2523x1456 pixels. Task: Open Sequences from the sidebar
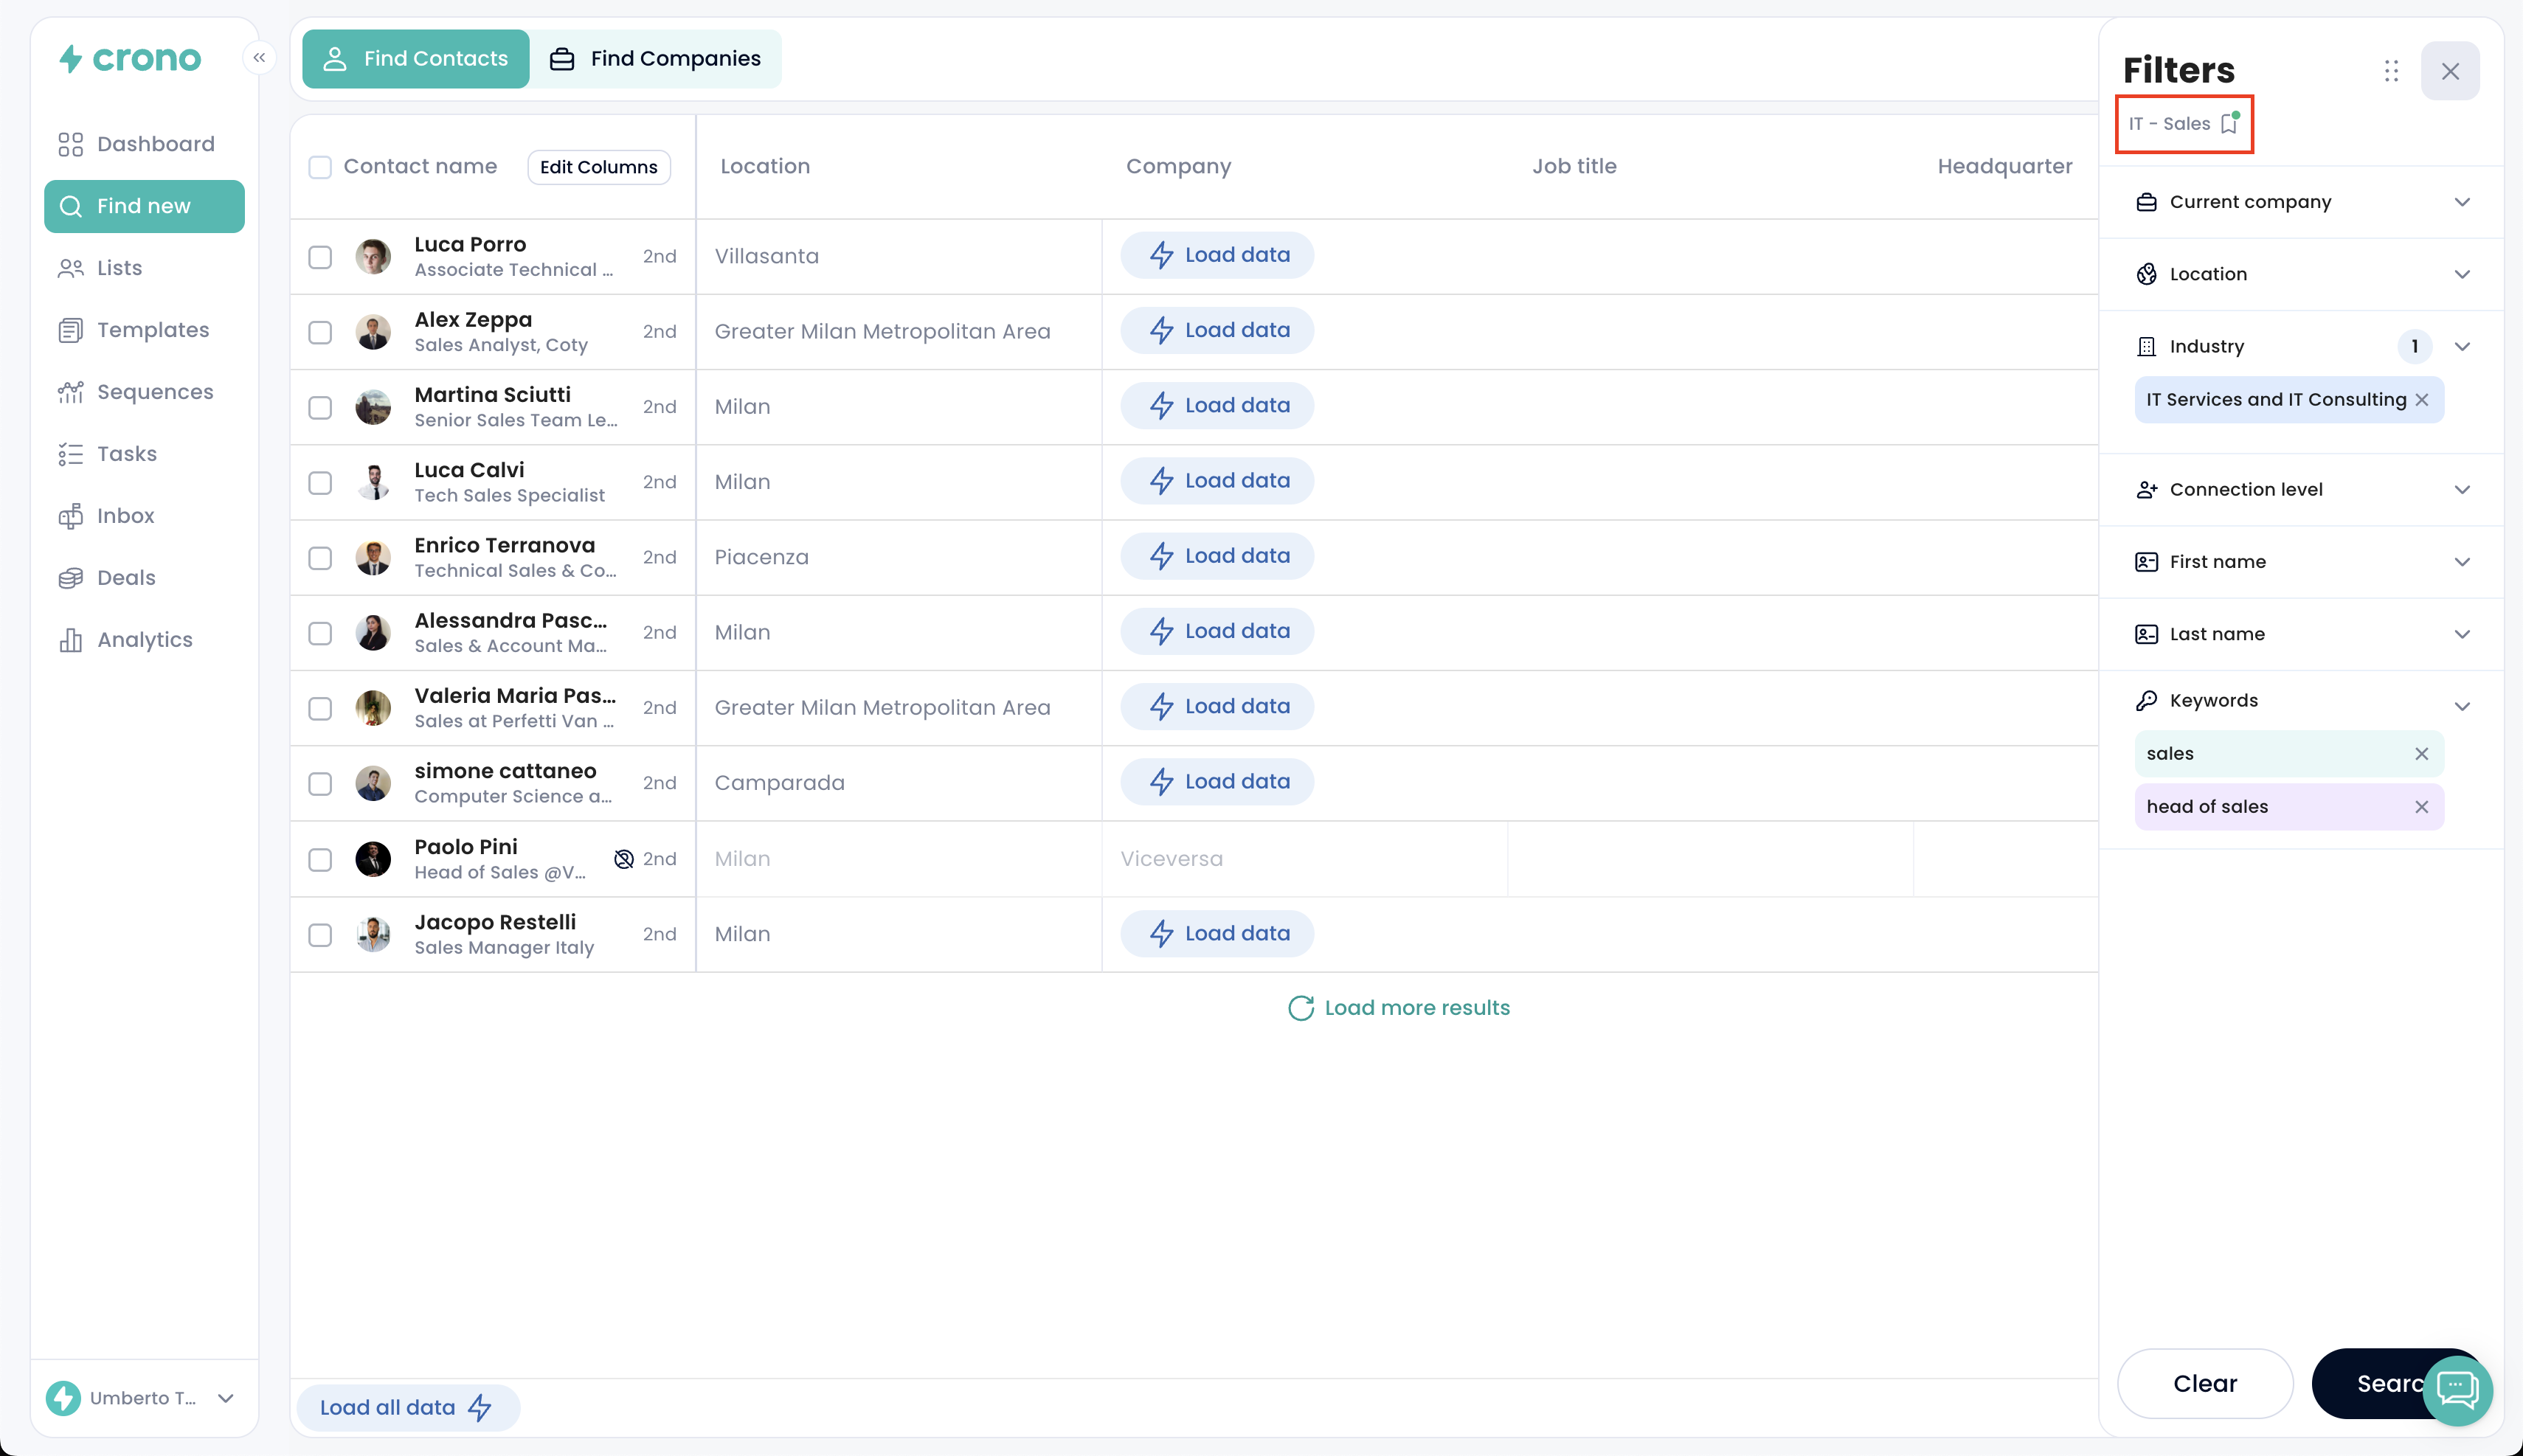(155, 392)
